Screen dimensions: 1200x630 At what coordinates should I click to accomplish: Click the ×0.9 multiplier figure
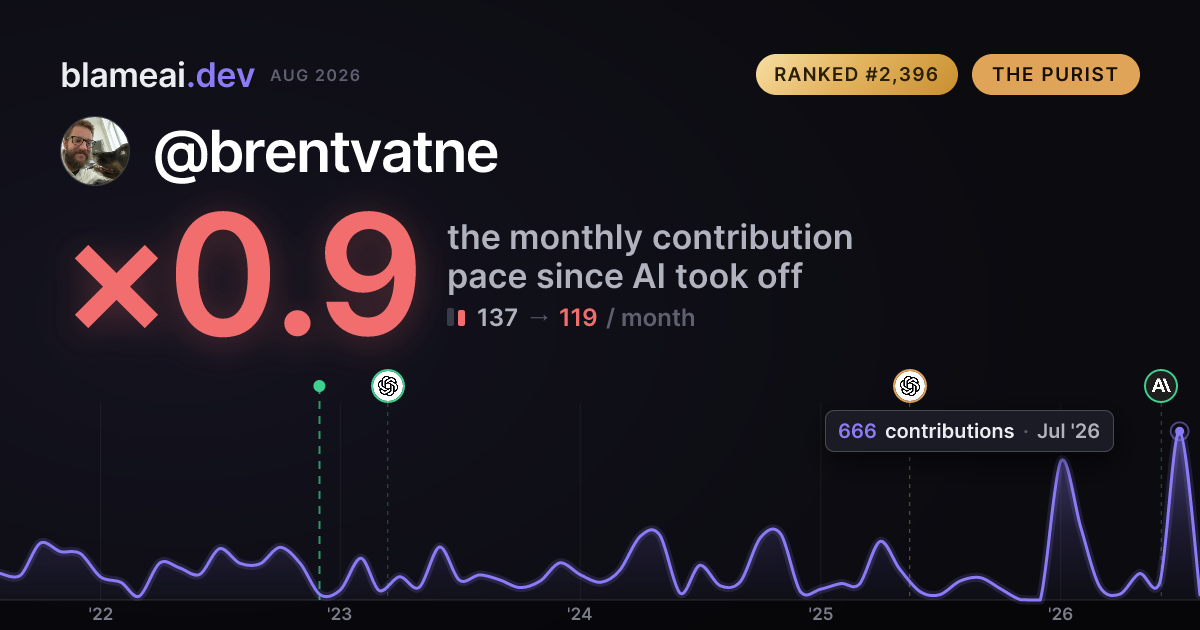(245, 276)
